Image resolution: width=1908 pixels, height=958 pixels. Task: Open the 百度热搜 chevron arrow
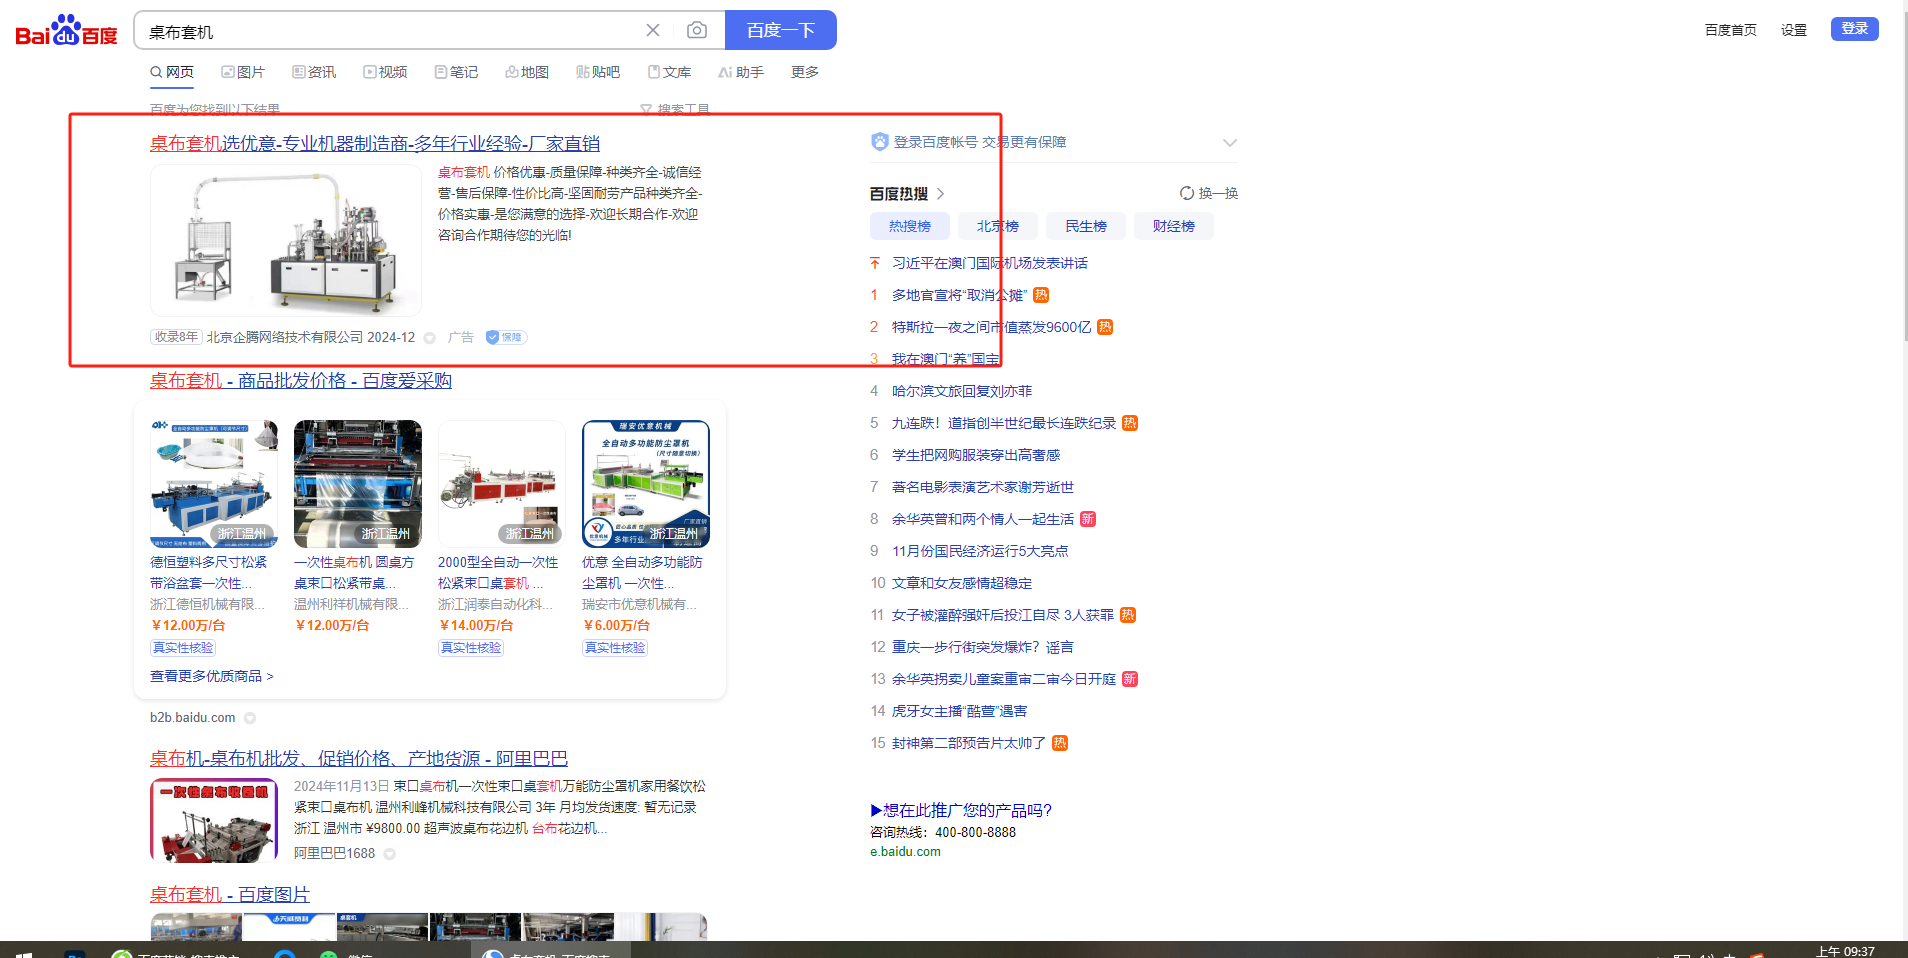(x=940, y=194)
